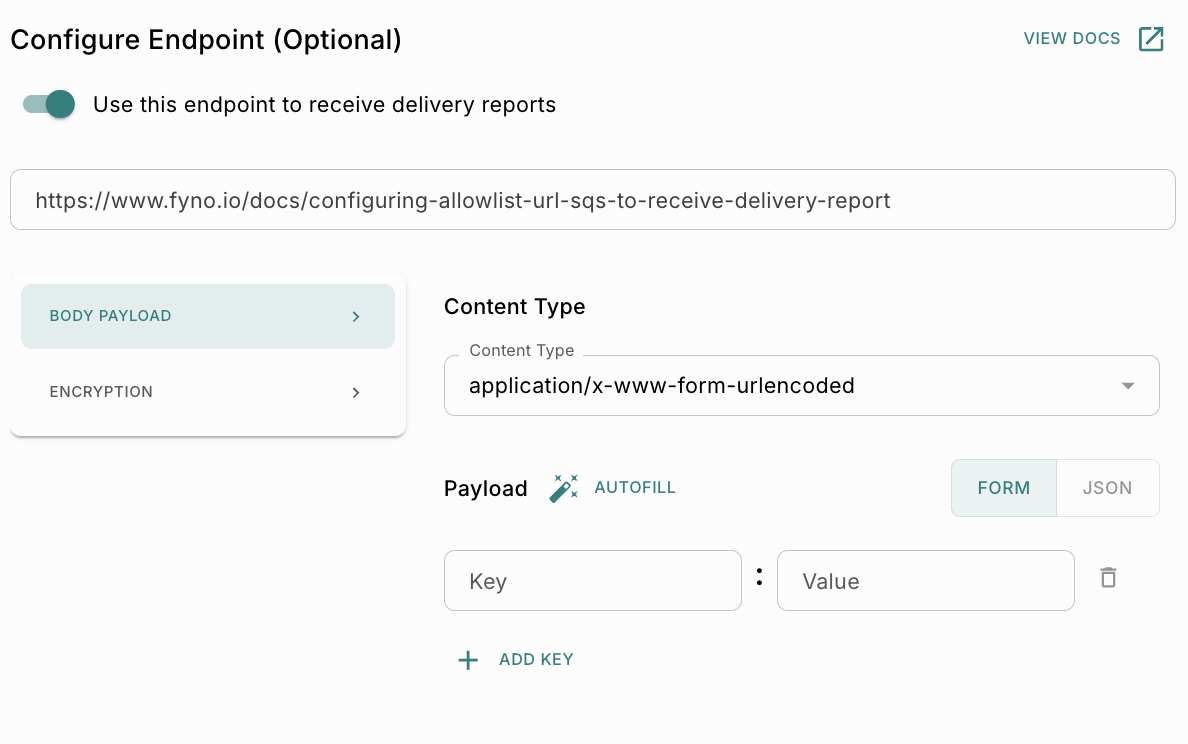Click Add Key text label

536,660
